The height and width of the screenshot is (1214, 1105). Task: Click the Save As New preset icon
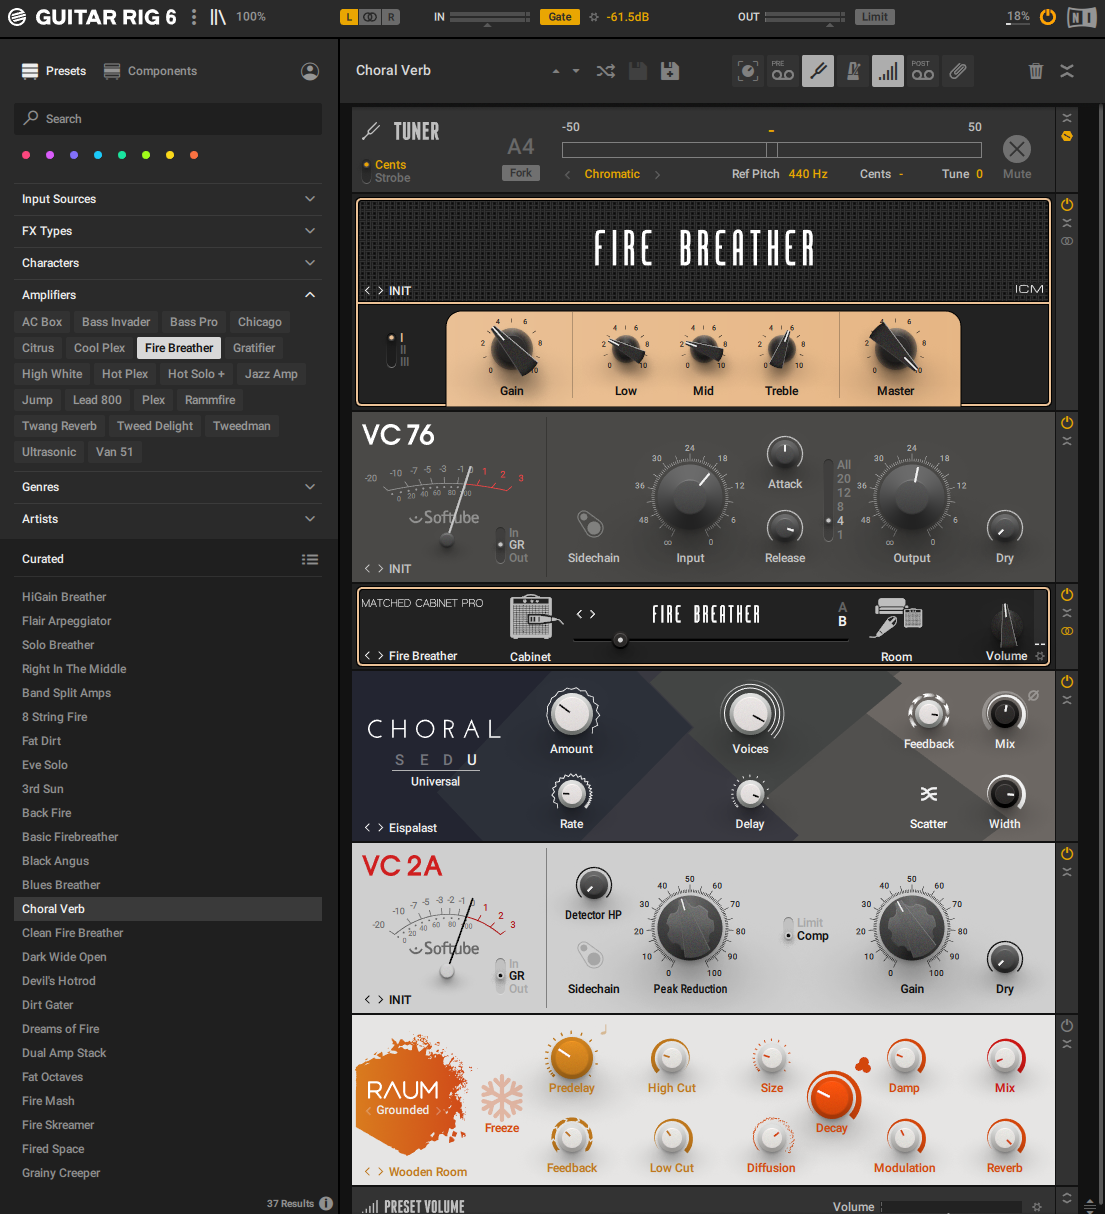point(670,71)
